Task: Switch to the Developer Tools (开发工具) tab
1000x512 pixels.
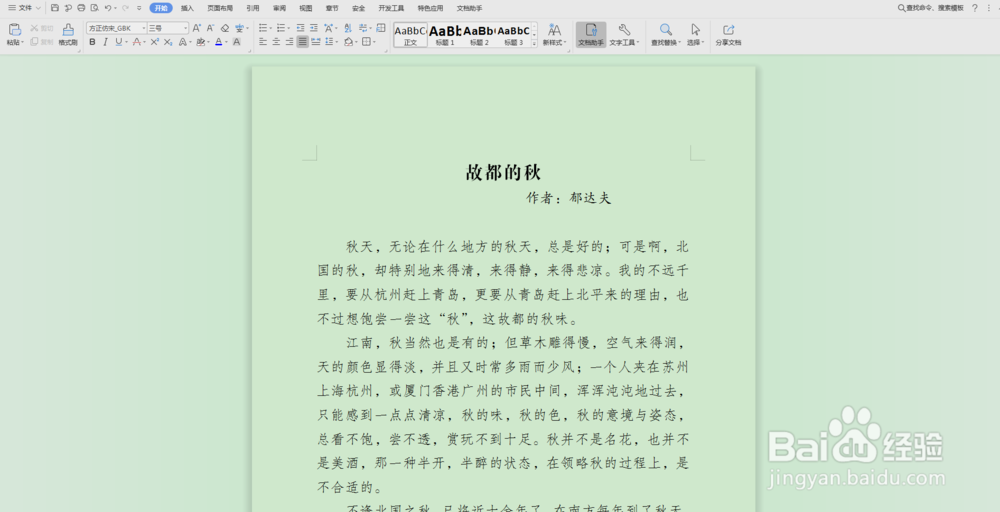Action: point(391,8)
